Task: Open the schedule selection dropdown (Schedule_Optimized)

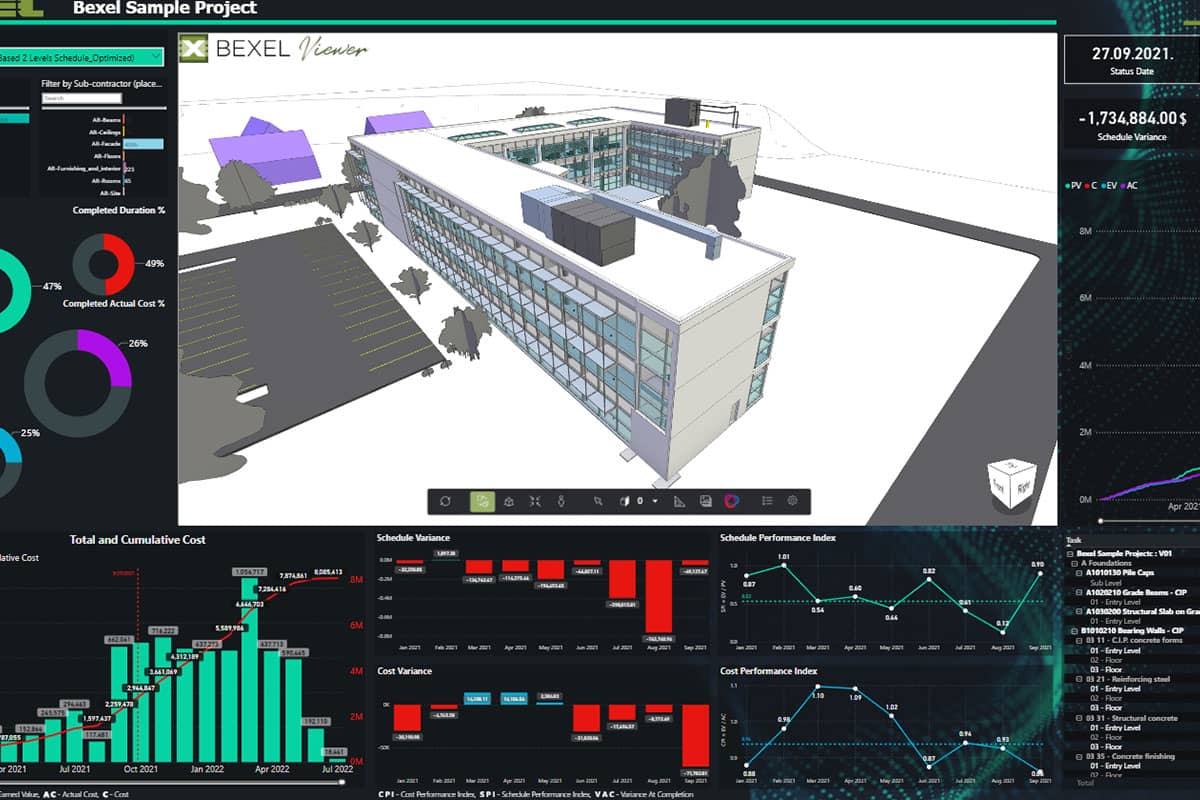Action: tap(80, 58)
